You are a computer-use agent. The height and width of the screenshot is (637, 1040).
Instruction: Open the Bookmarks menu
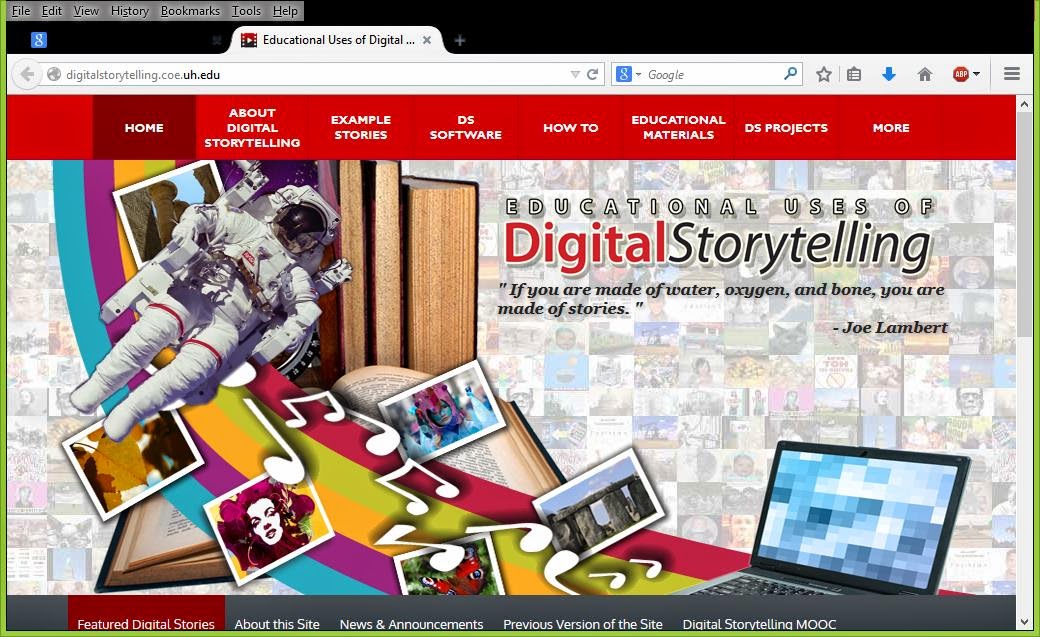click(x=190, y=11)
